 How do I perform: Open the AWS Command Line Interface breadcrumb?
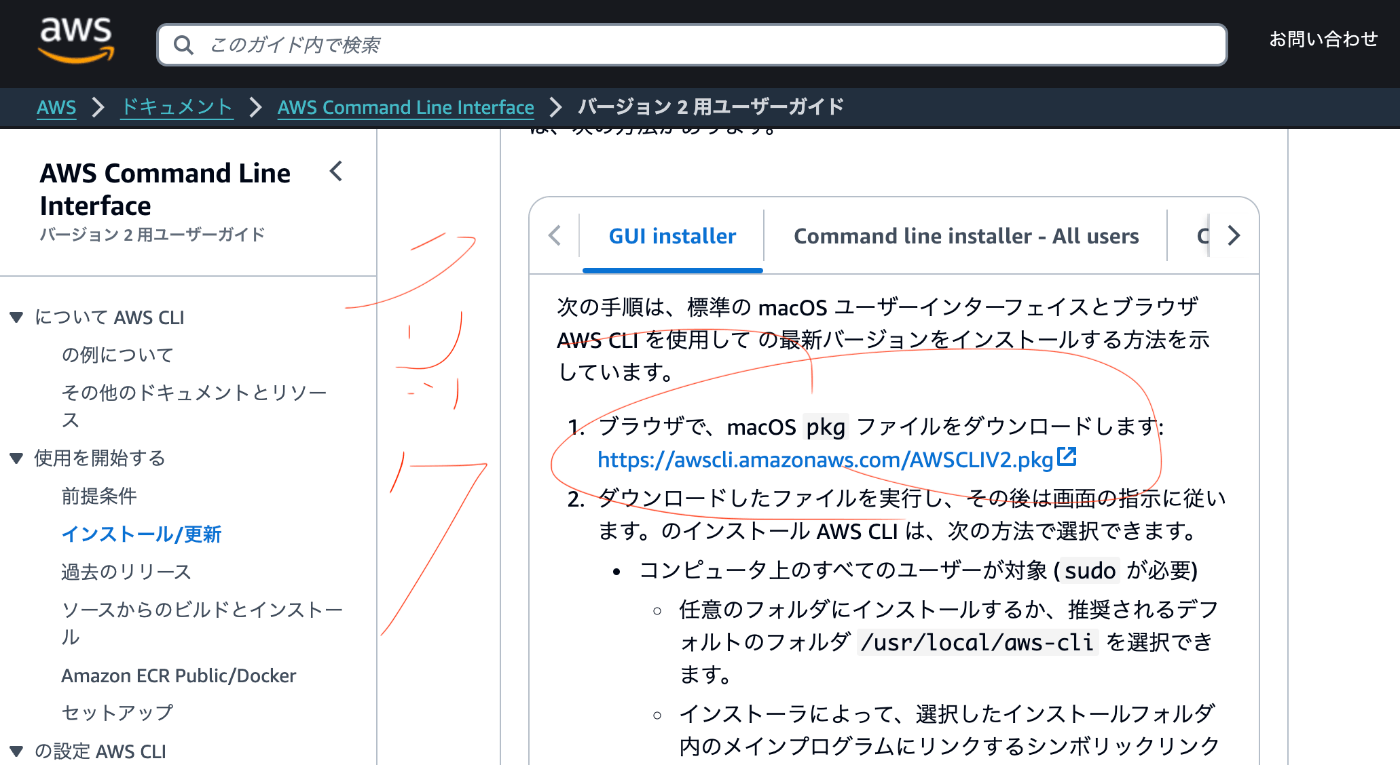[x=405, y=107]
